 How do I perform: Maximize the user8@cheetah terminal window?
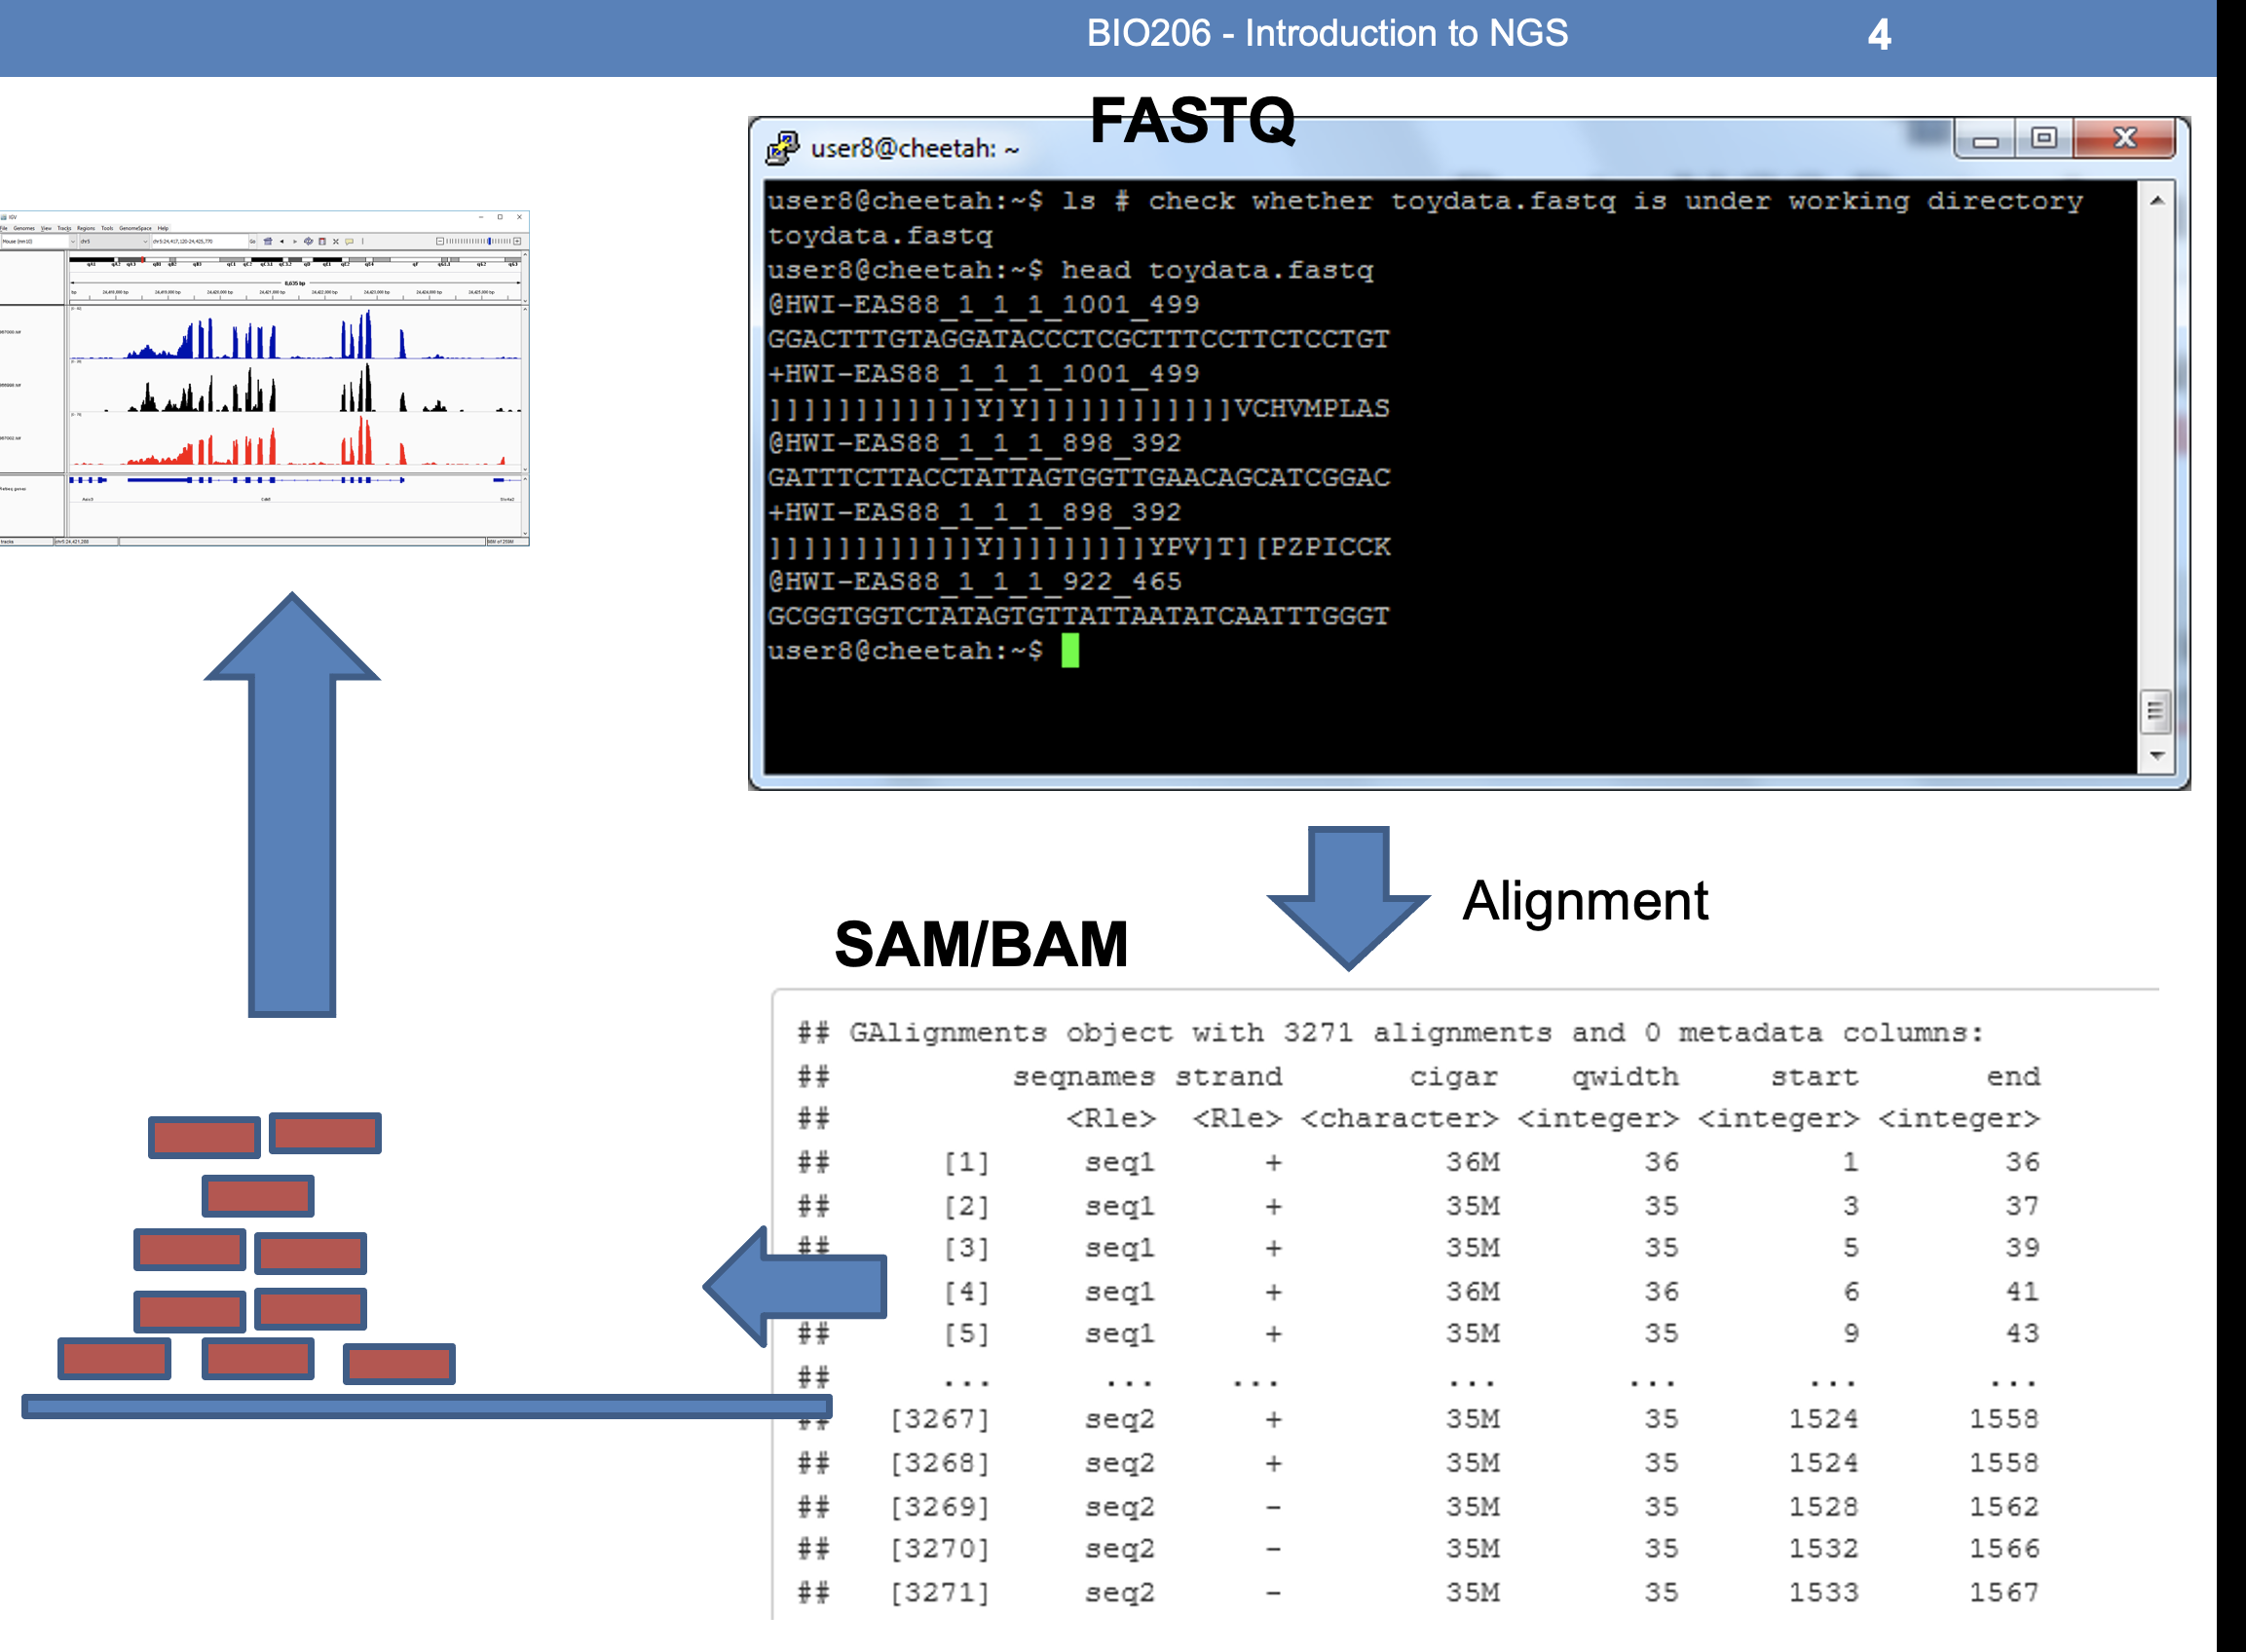[2044, 139]
